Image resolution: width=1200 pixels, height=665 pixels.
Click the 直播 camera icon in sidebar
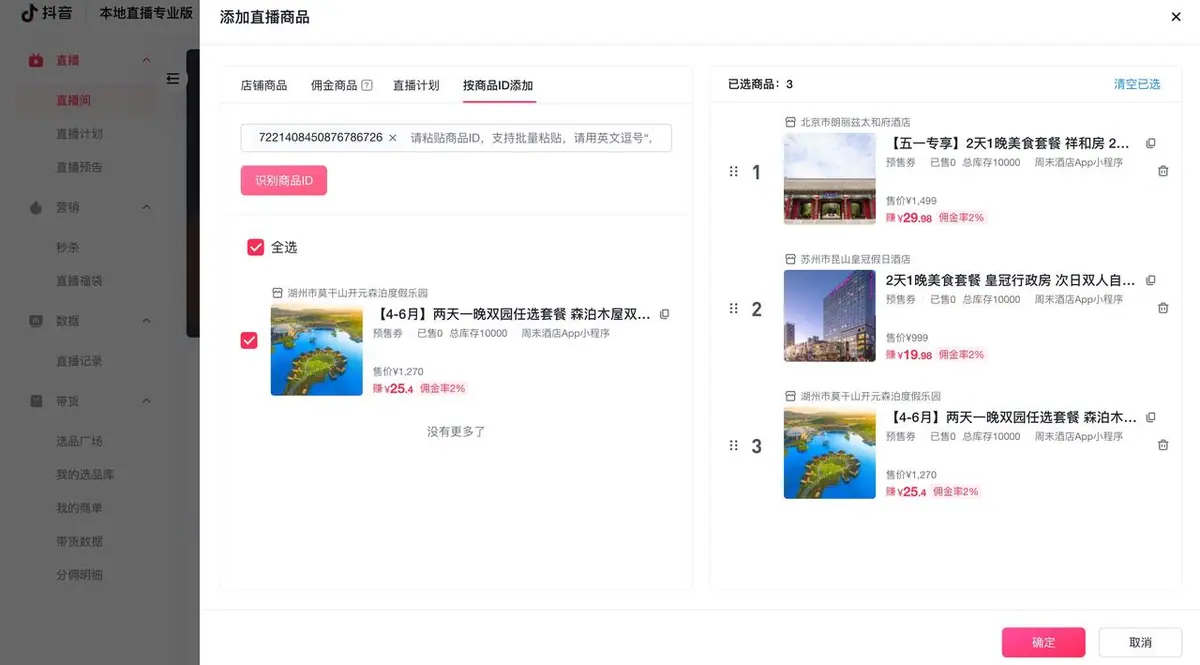click(x=36, y=61)
